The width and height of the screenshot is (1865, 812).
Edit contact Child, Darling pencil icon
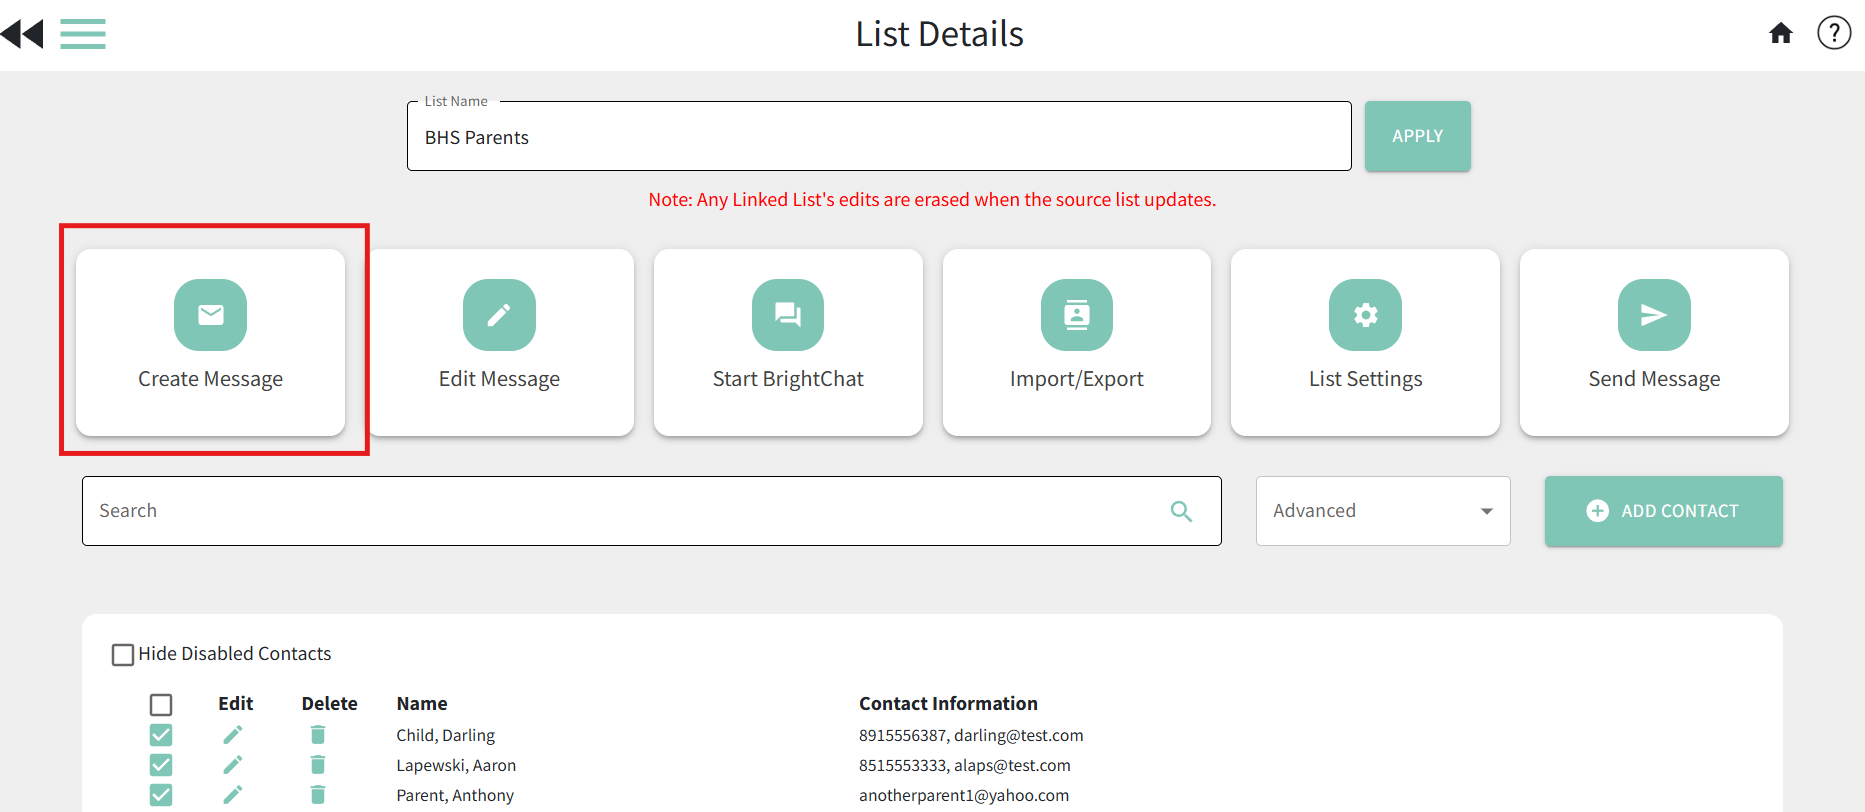pos(232,735)
